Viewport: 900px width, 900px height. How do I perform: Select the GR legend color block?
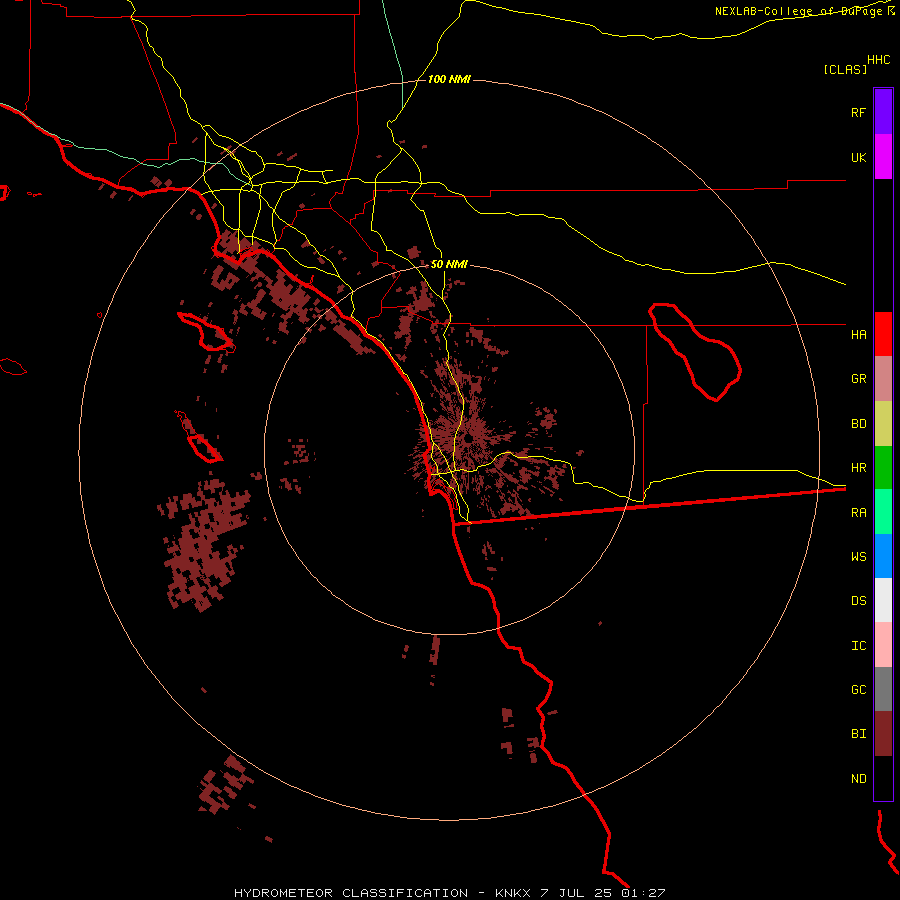[883, 379]
